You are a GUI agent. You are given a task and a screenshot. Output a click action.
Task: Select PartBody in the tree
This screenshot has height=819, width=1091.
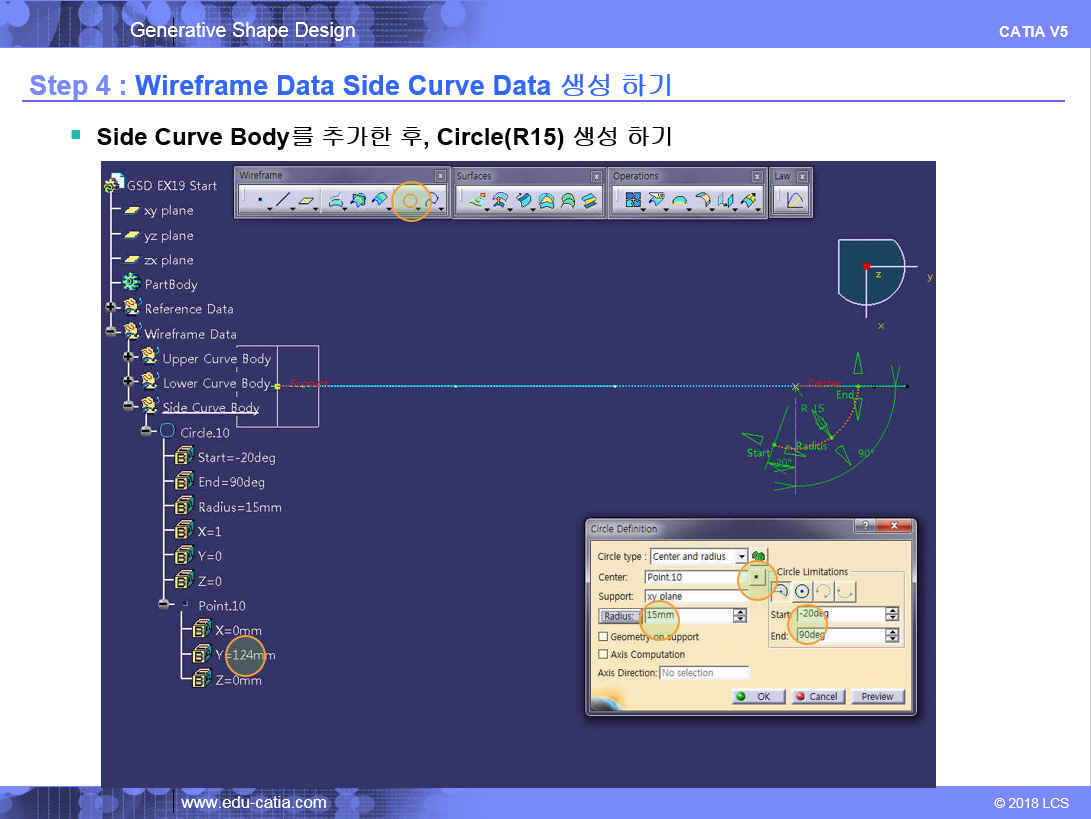coord(170,284)
